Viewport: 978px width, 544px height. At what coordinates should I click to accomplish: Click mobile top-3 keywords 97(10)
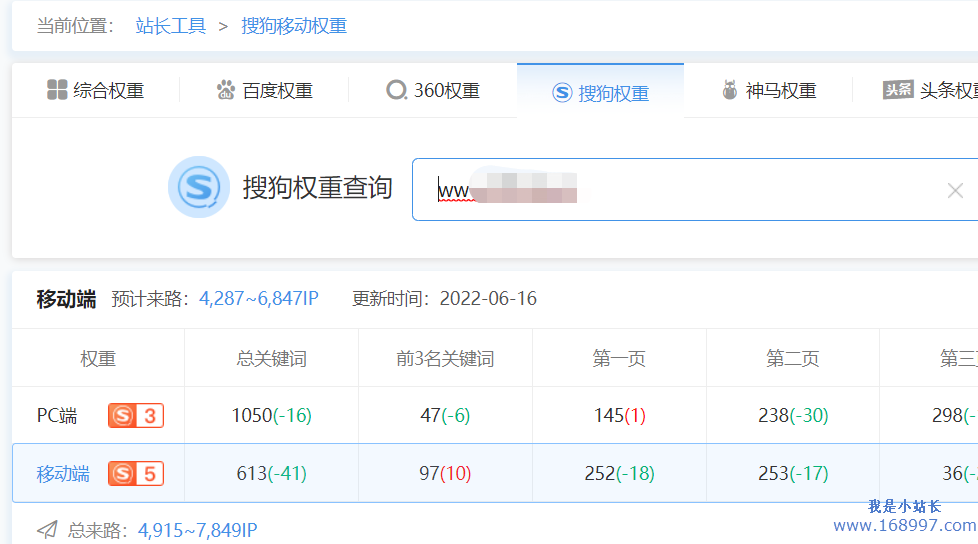tap(445, 474)
